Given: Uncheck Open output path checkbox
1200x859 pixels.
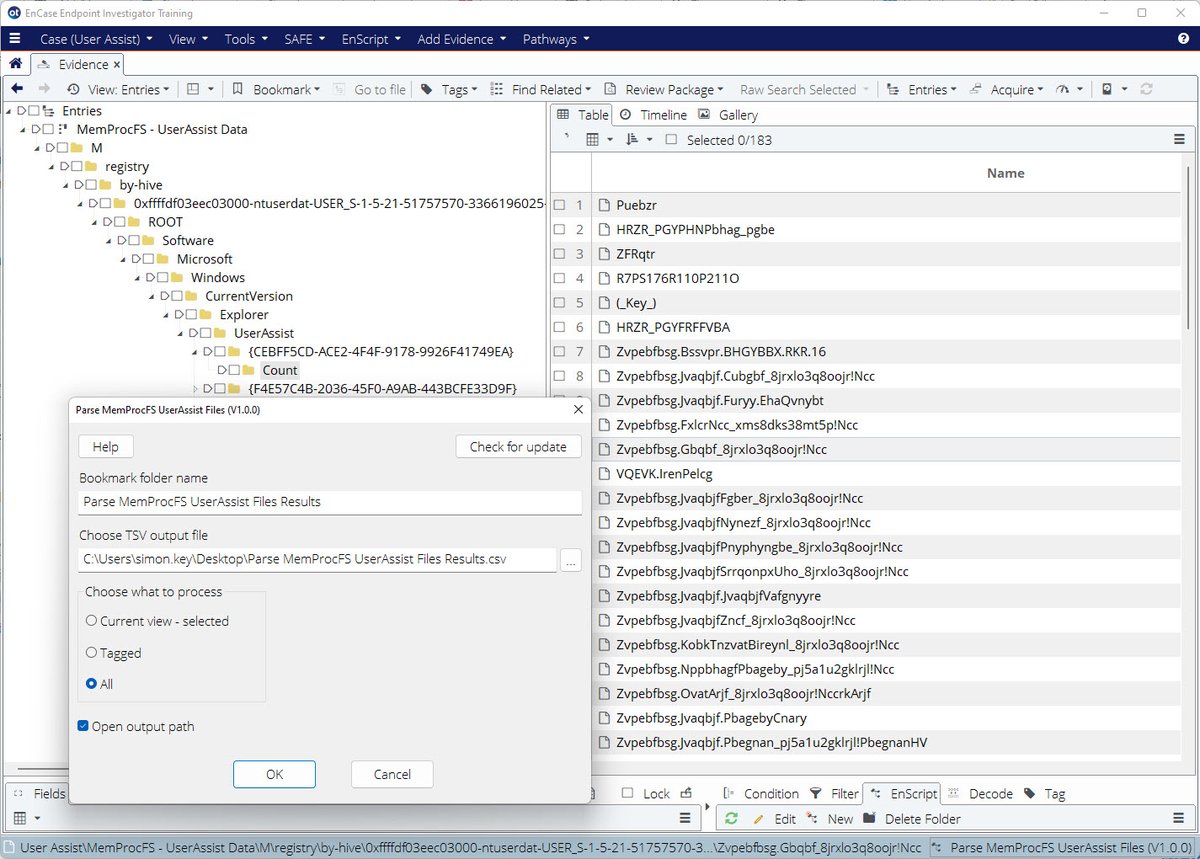Looking at the screenshot, I should pyautogui.click(x=83, y=726).
